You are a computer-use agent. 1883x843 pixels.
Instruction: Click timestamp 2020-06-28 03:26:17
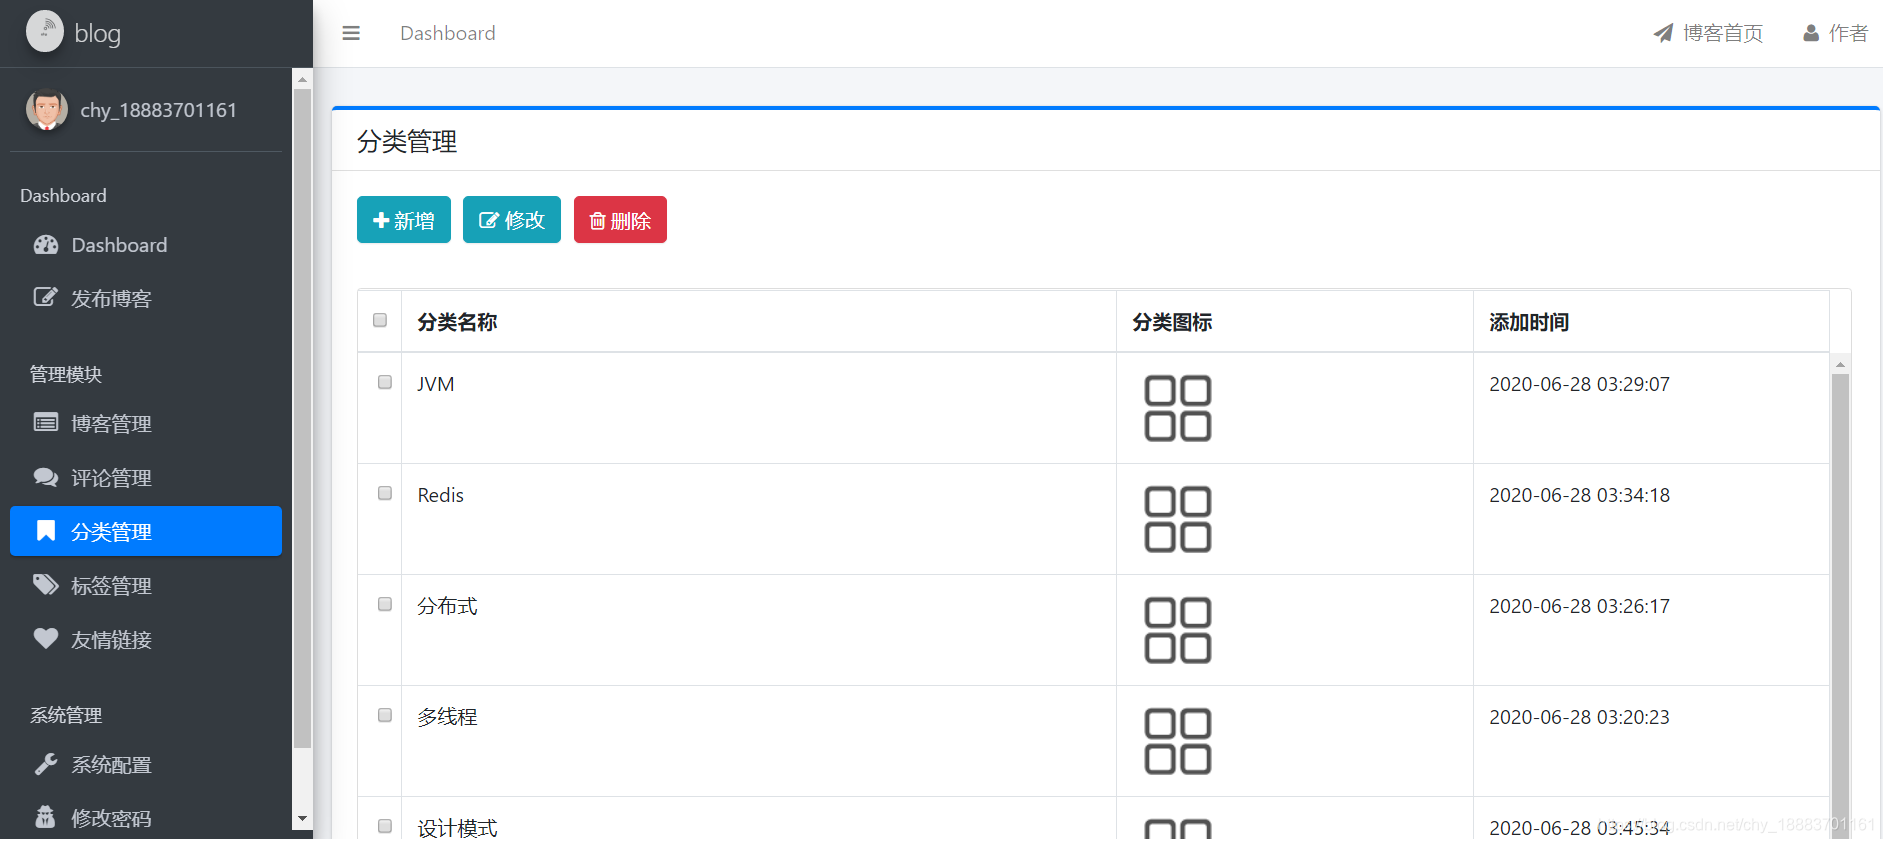point(1579,606)
